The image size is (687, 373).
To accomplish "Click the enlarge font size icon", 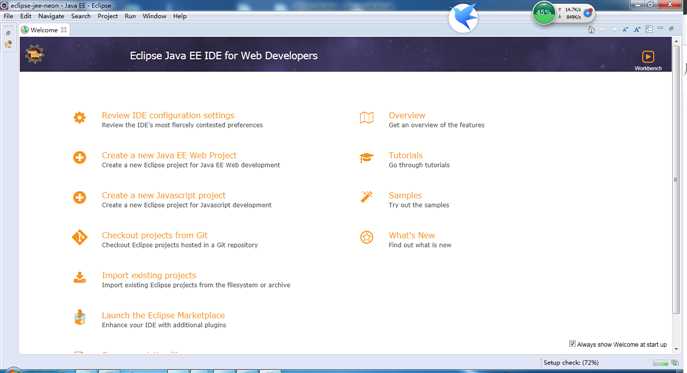I will [x=637, y=29].
